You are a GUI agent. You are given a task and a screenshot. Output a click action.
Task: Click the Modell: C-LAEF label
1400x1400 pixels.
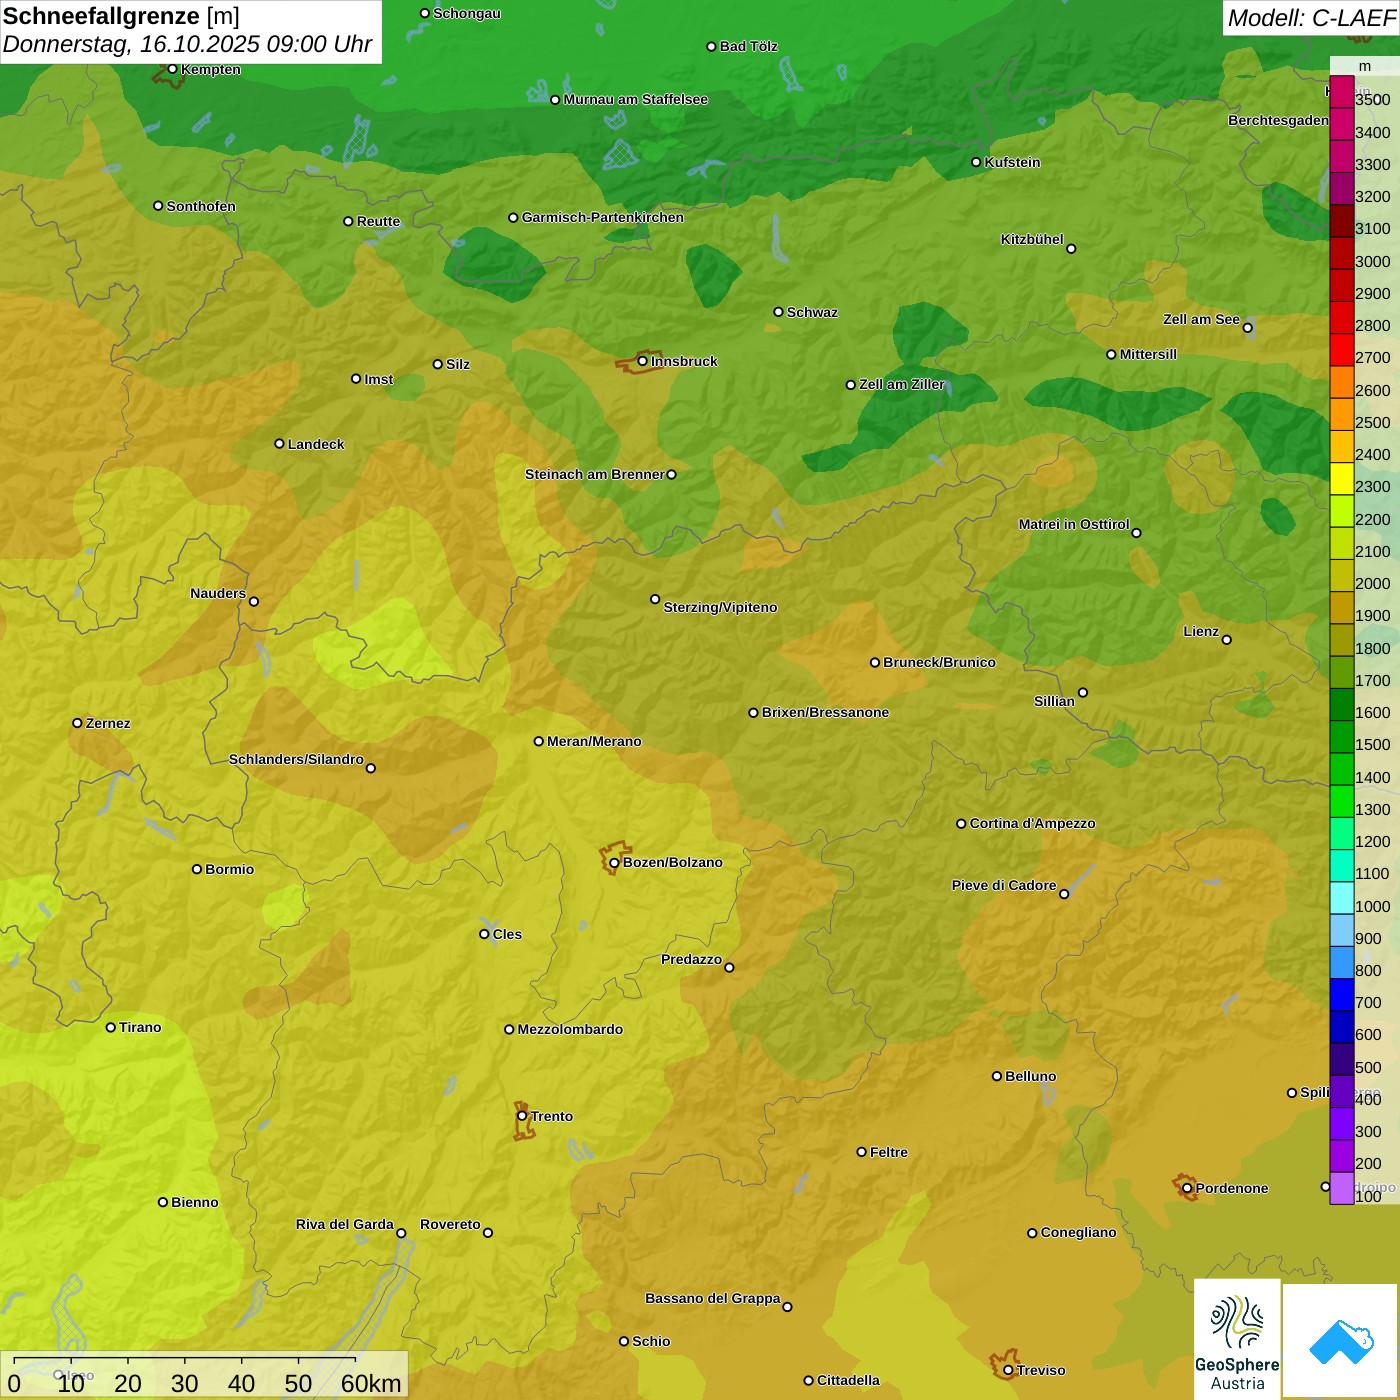pos(1310,18)
